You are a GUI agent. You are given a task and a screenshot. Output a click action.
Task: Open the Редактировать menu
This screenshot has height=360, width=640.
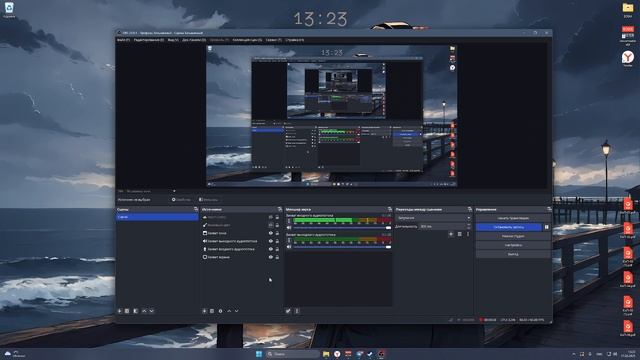(x=149, y=40)
